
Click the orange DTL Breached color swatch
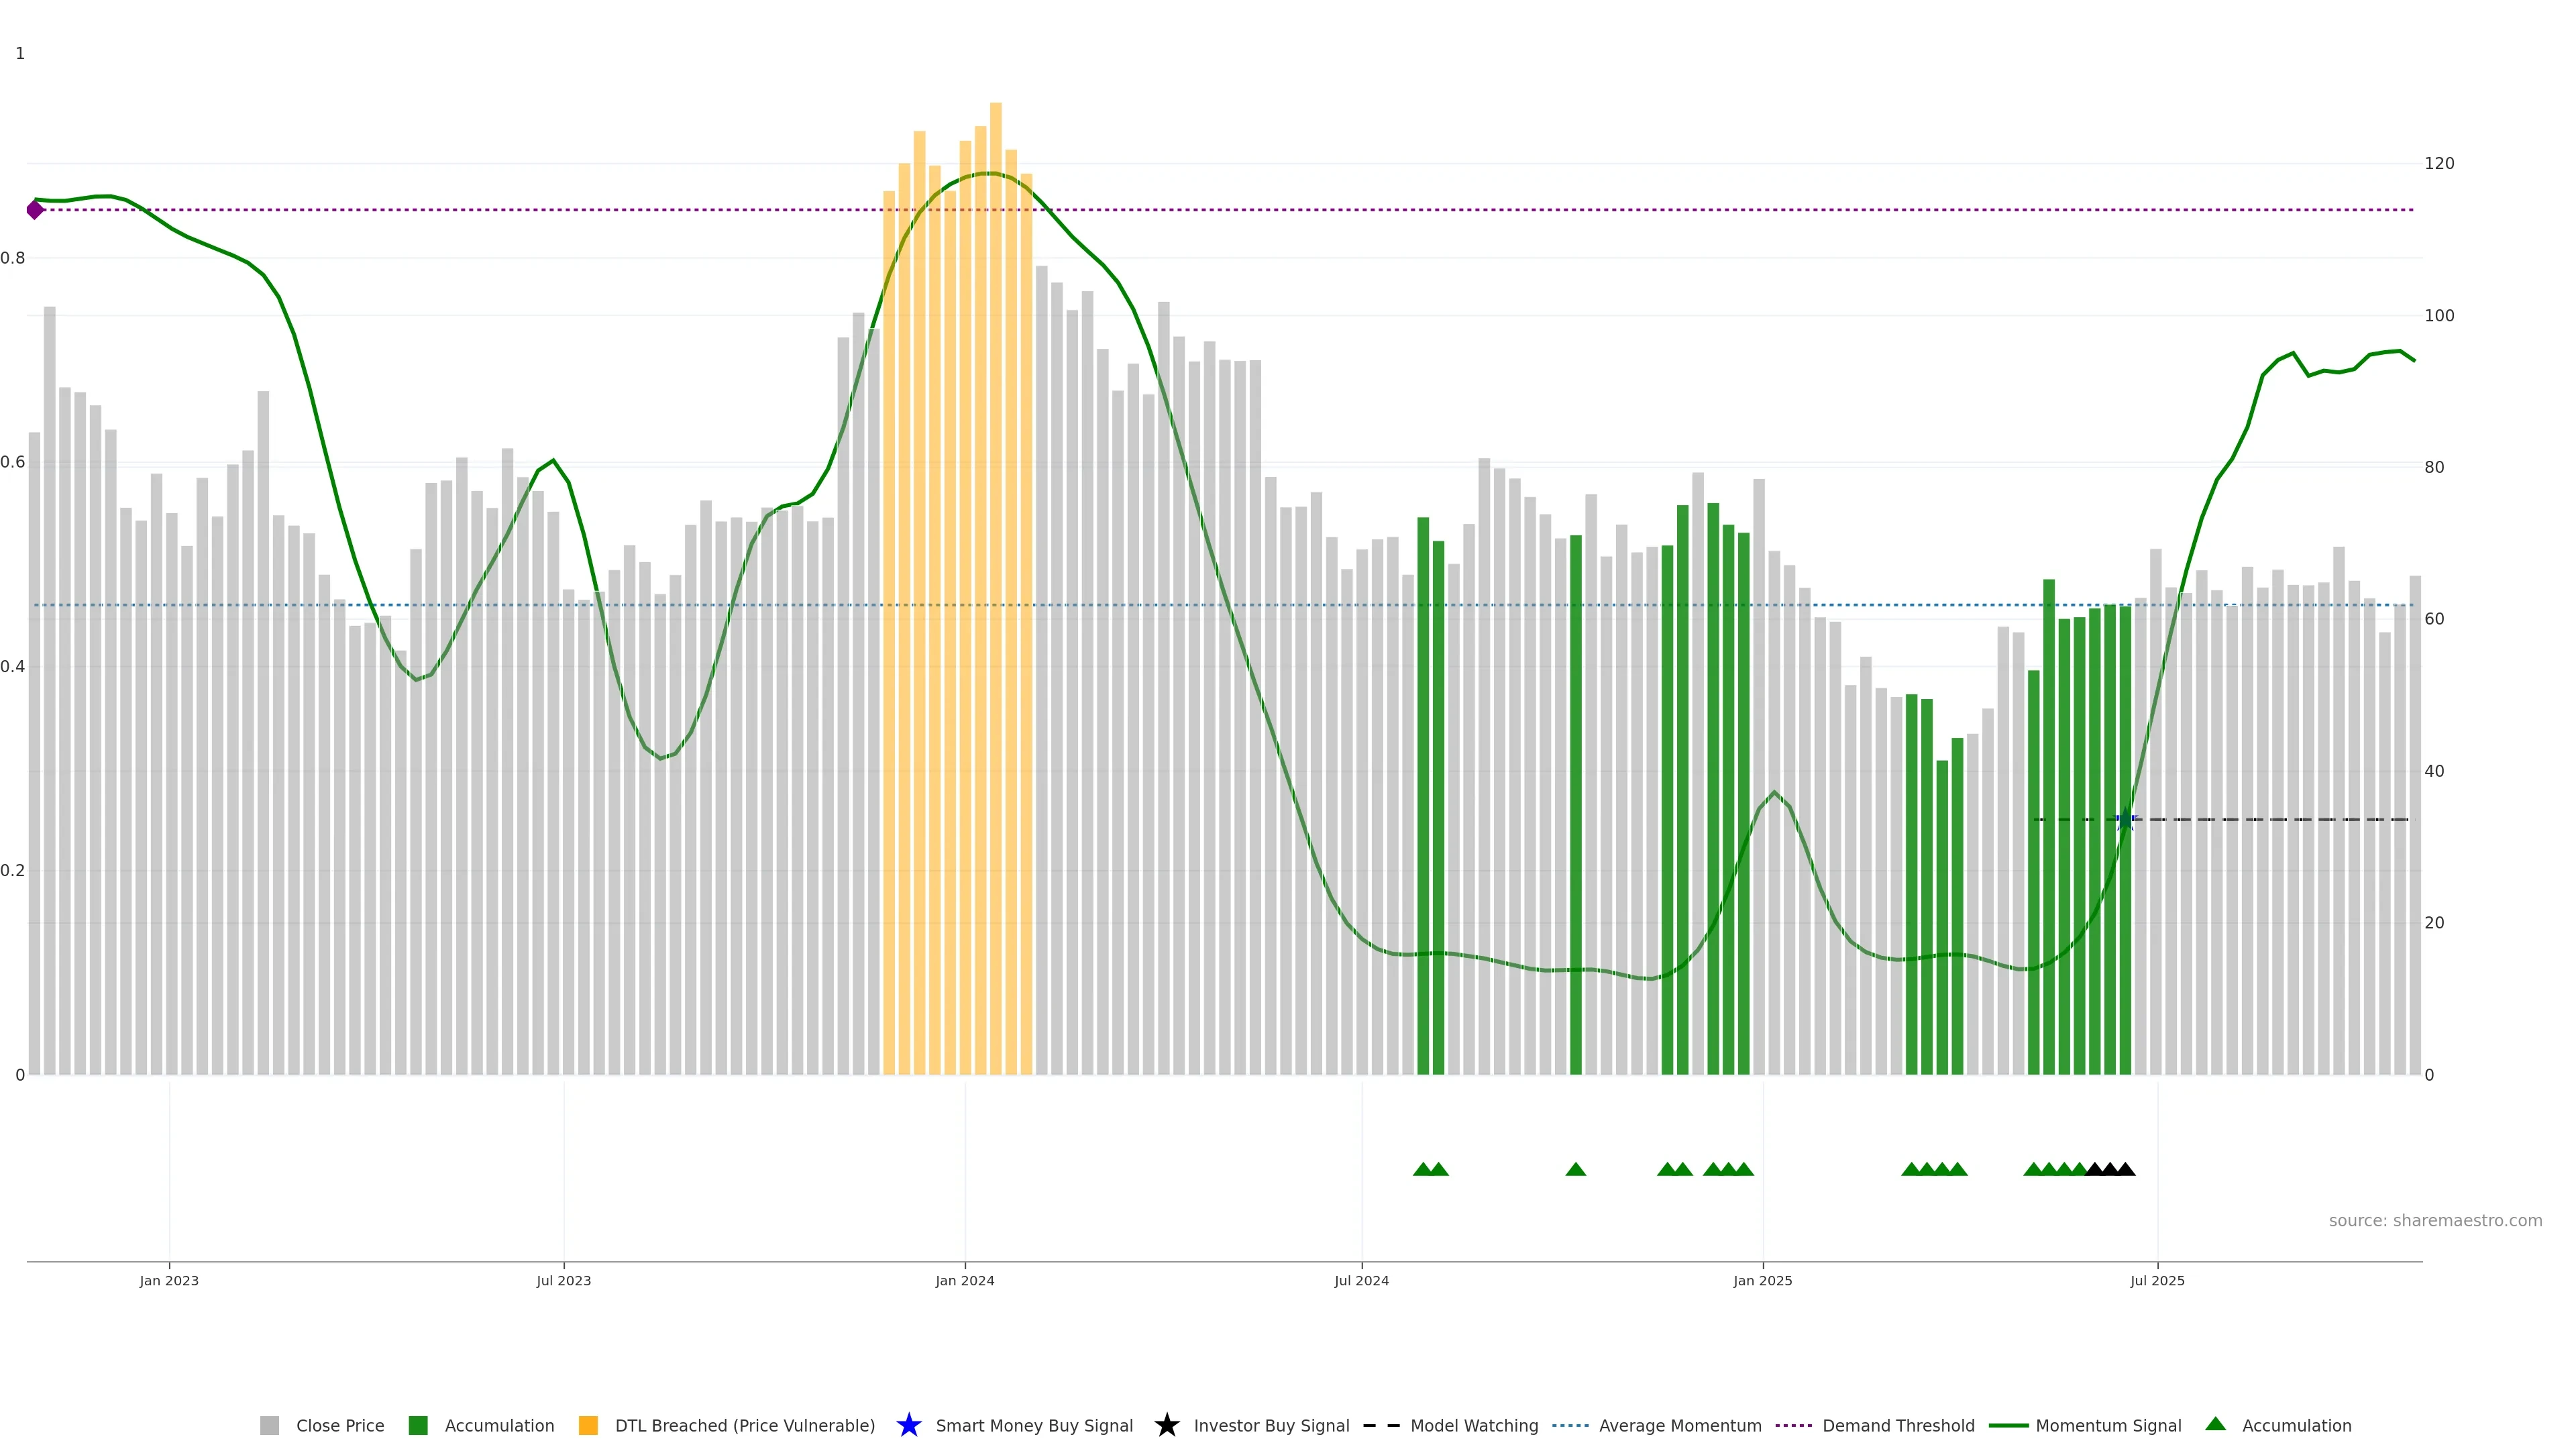[x=588, y=1425]
